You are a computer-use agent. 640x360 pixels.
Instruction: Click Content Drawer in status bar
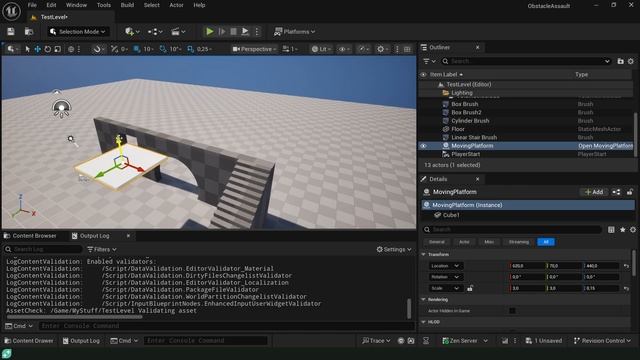point(29,341)
